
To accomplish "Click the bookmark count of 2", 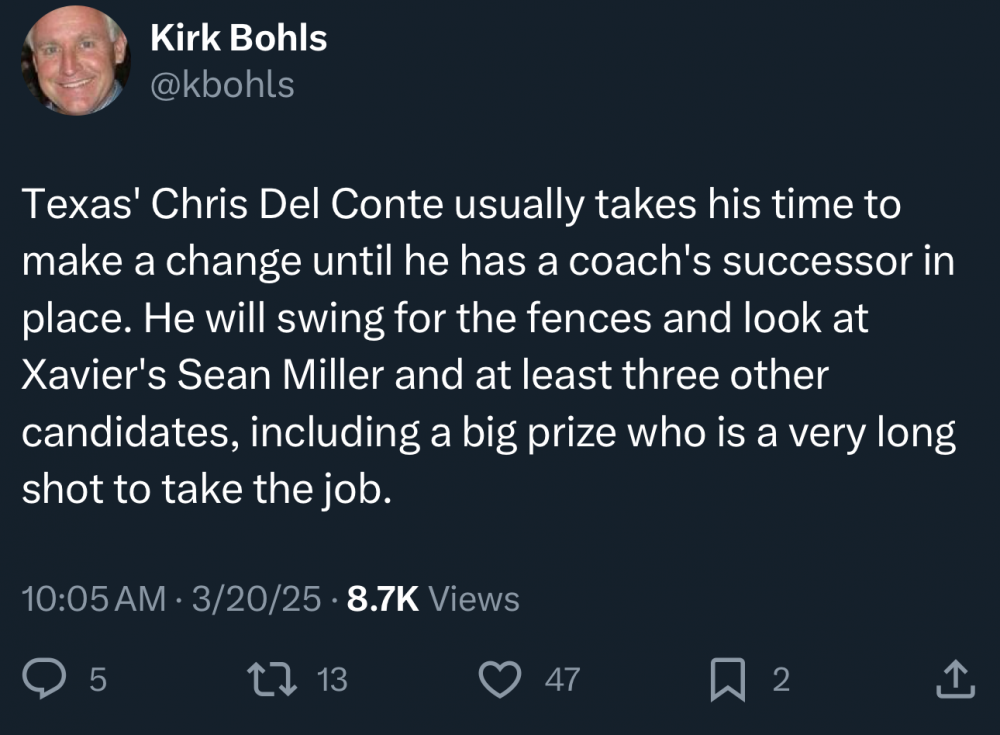I will coord(781,681).
